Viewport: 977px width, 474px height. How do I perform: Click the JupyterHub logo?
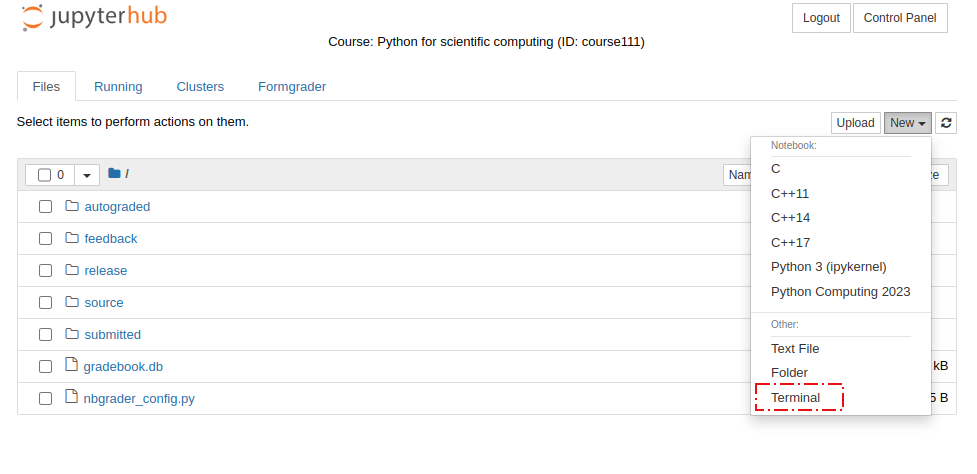94,17
